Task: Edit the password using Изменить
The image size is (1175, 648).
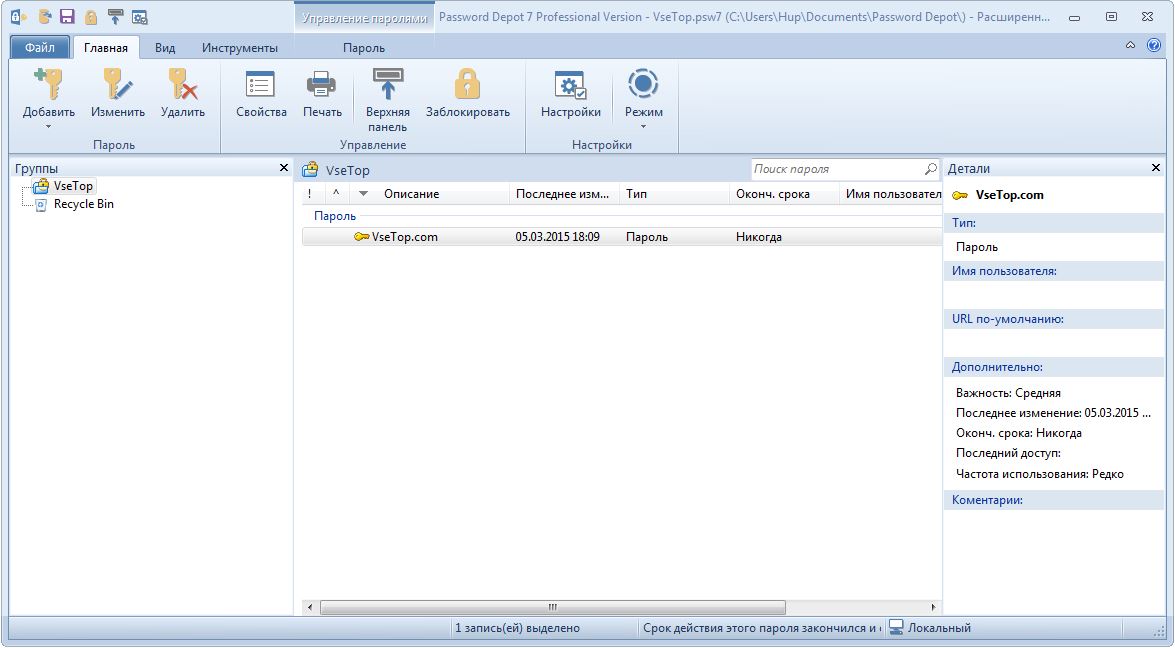Action: pos(118,93)
